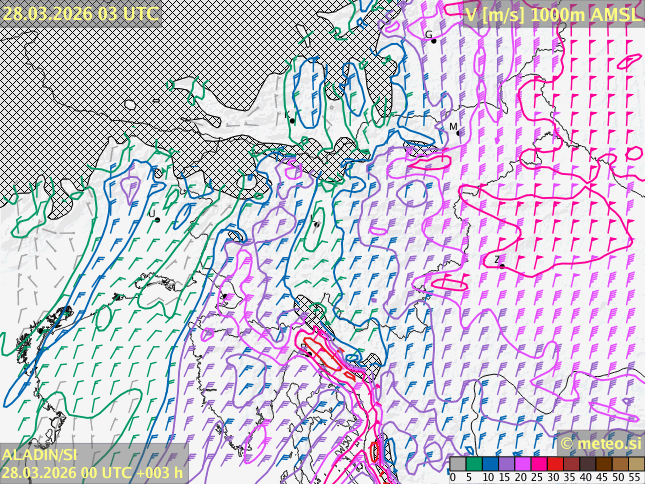Click the V [m/s] 1000m AMSL title

coord(553,13)
